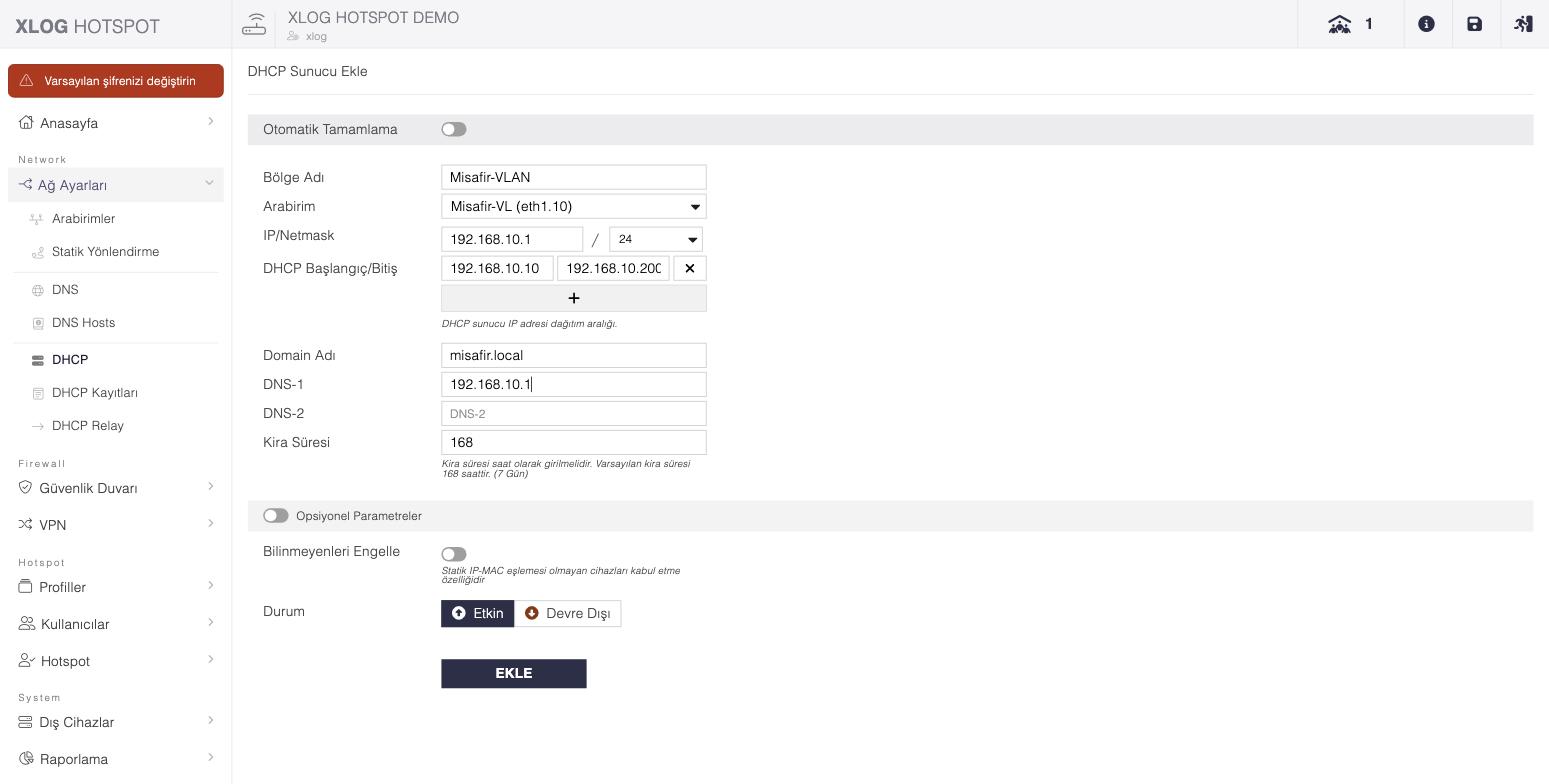Click the XLOG HOTSPOT DEMO header title
Image resolution: width=1549 pixels, height=784 pixels.
[373, 17]
